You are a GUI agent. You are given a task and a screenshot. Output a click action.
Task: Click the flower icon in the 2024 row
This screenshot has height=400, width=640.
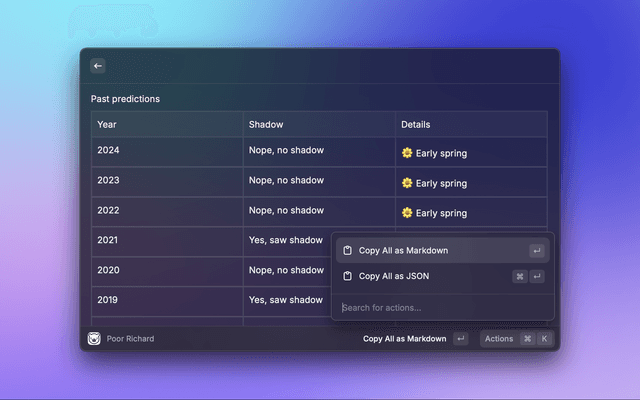click(x=407, y=154)
